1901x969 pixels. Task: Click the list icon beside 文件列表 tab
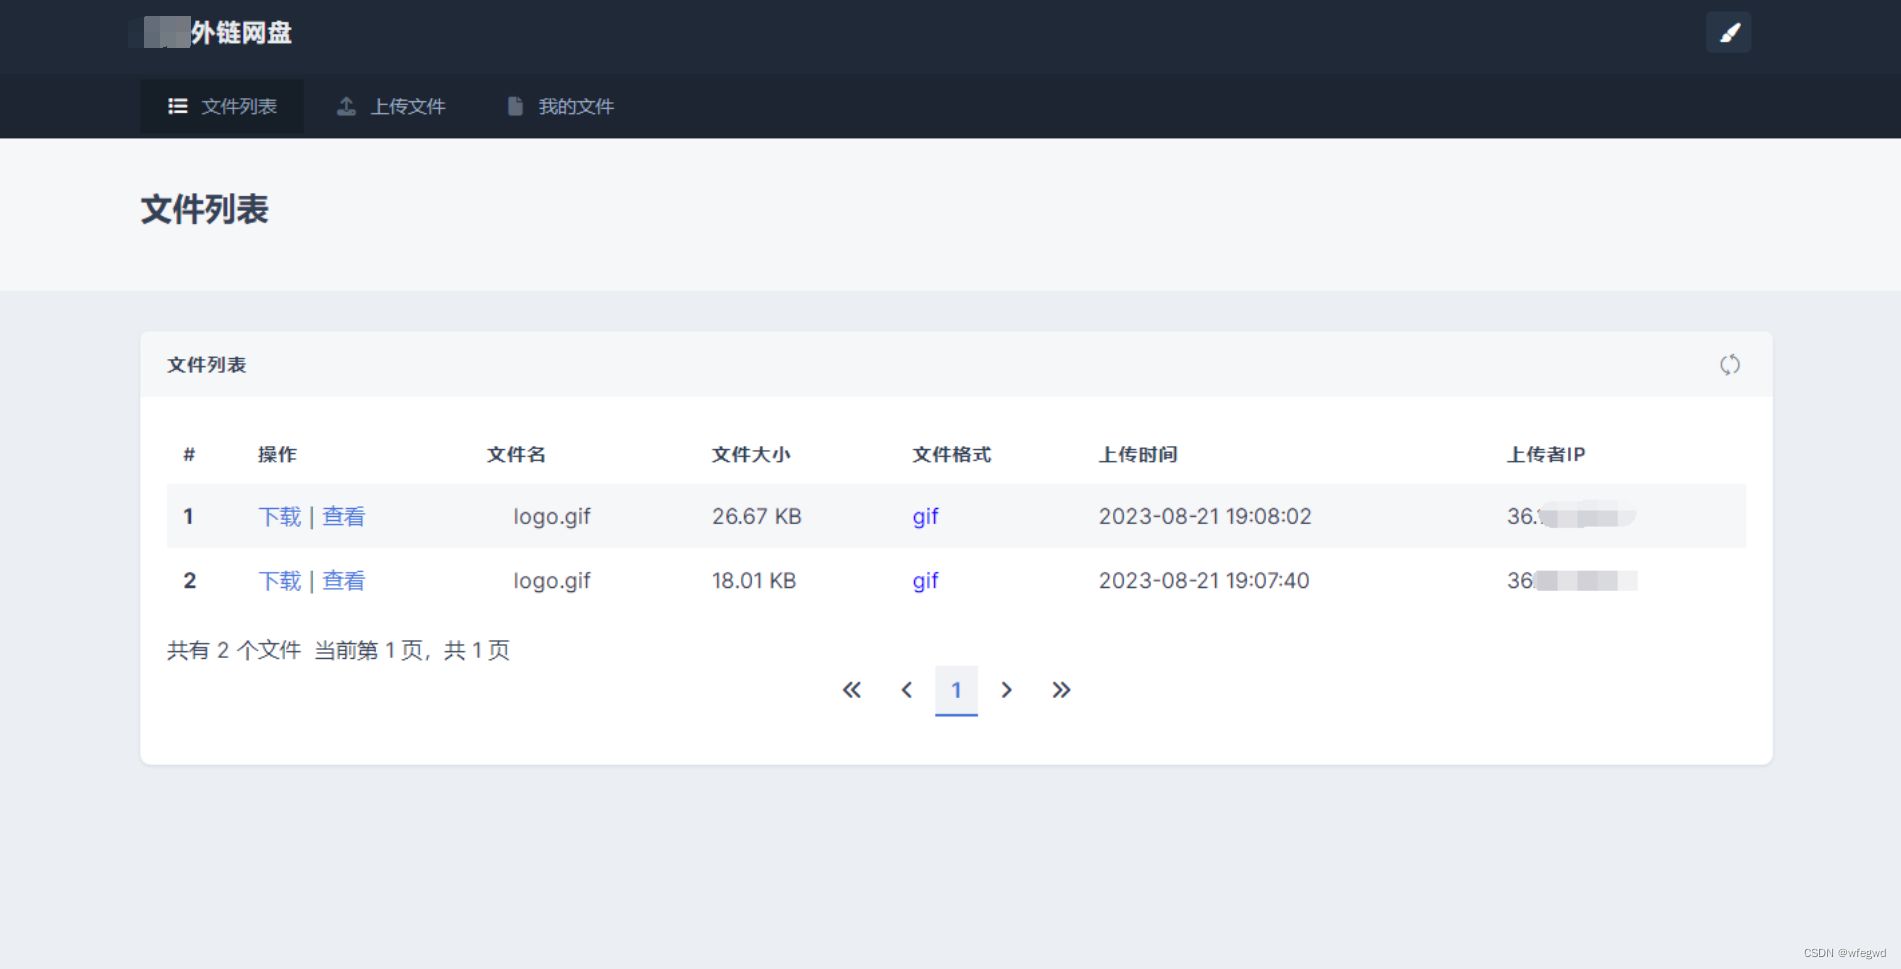(178, 106)
